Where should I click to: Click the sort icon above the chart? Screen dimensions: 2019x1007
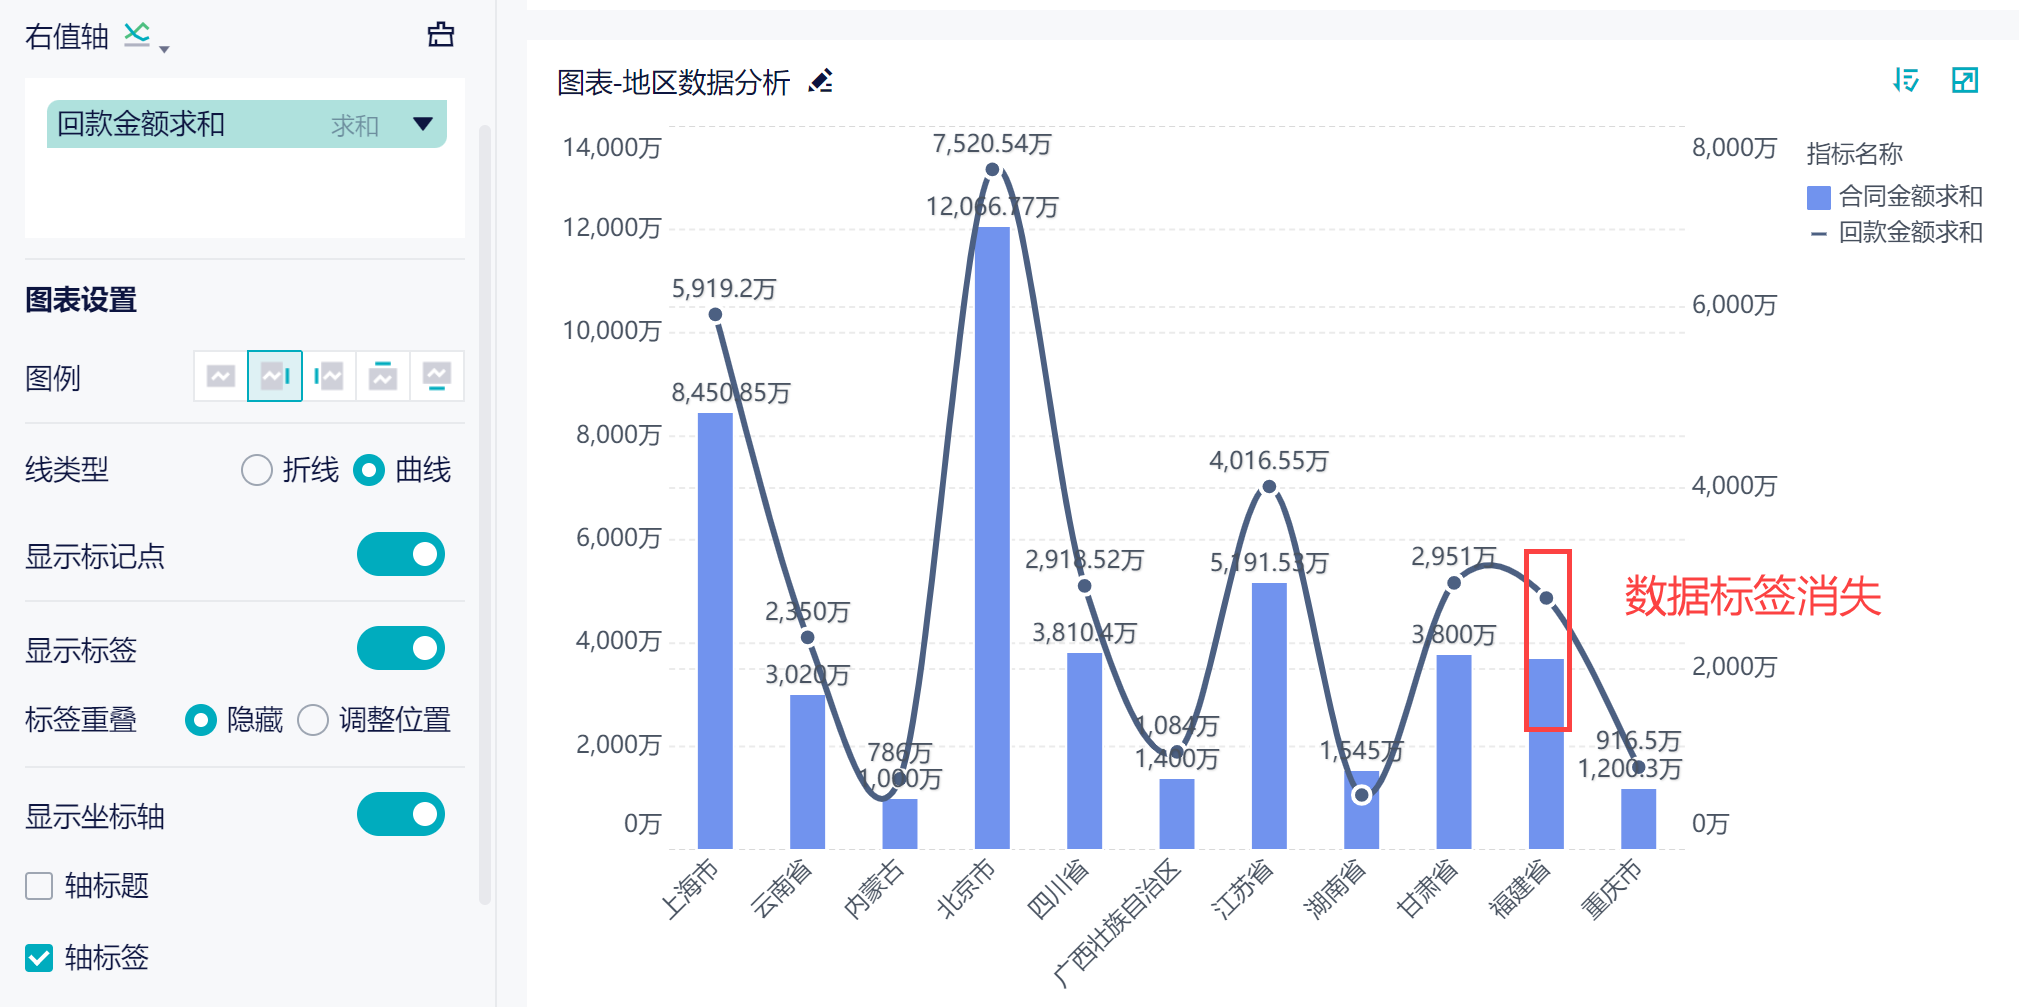pos(1906,80)
